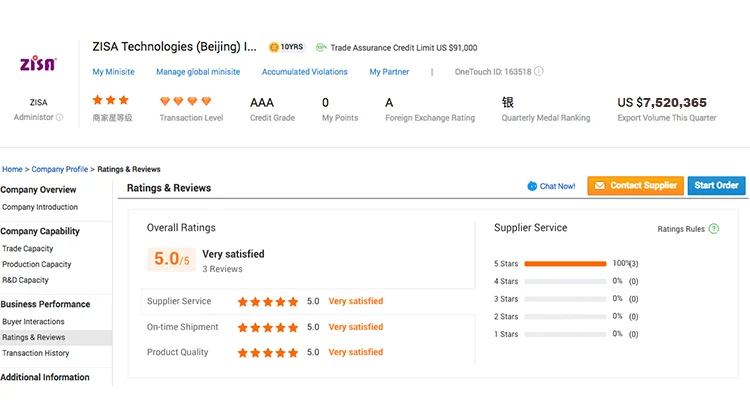Click the Company Profile breadcrumb
The width and height of the screenshot is (750, 400).
[60, 169]
